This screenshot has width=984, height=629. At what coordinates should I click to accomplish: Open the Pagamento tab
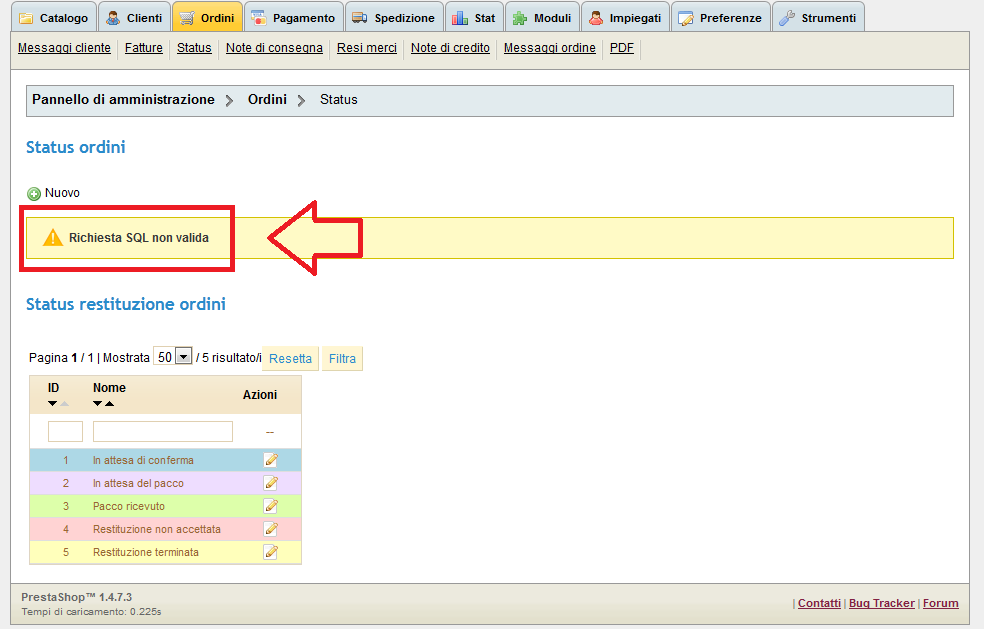click(294, 18)
